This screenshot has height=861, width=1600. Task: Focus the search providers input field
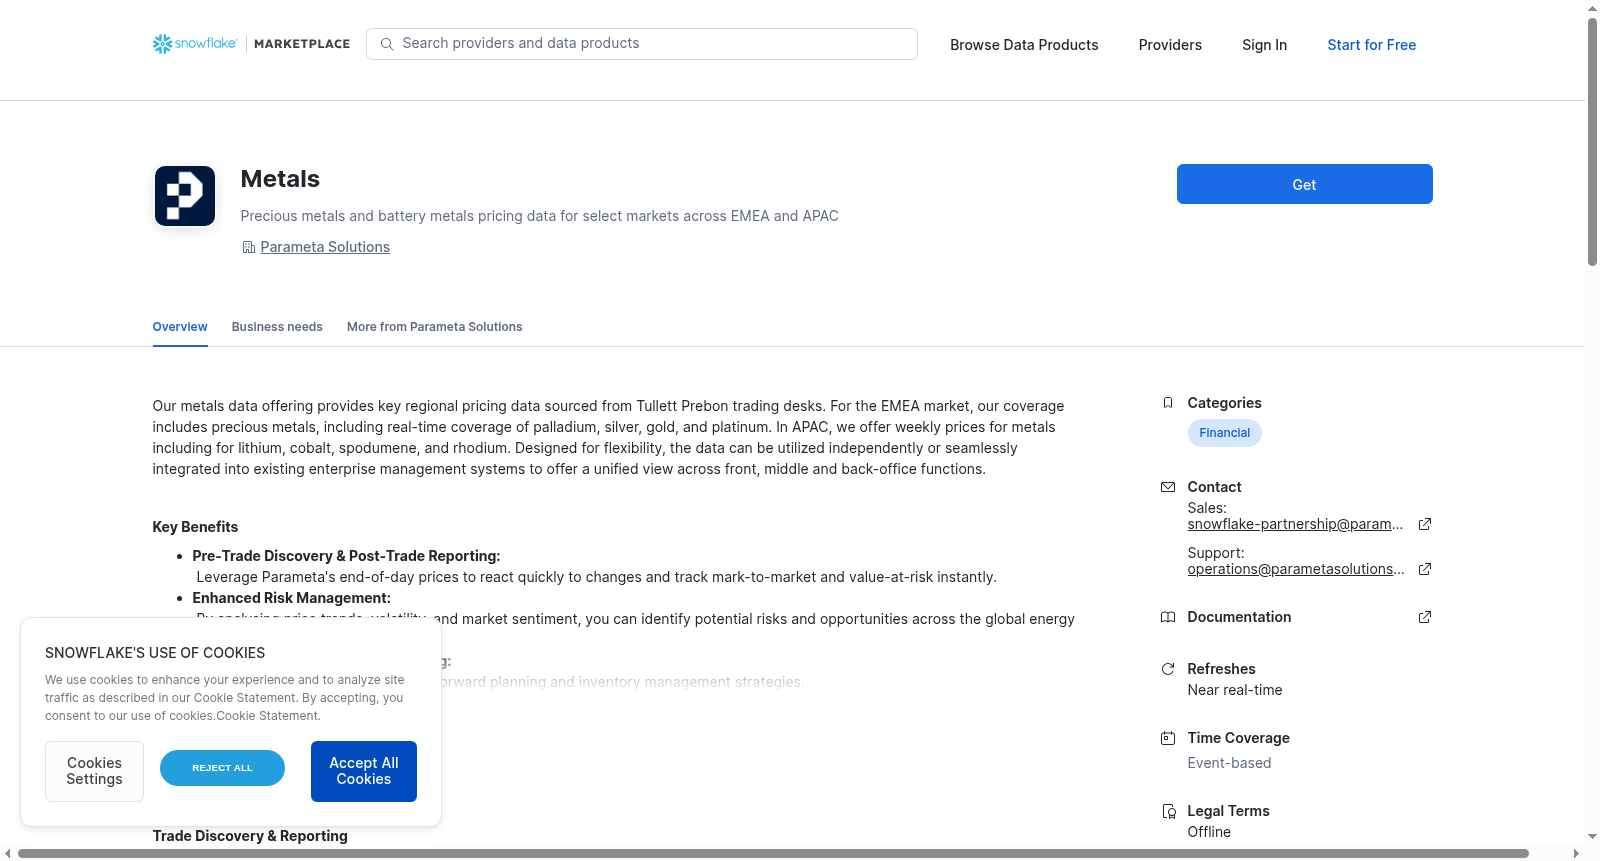642,44
